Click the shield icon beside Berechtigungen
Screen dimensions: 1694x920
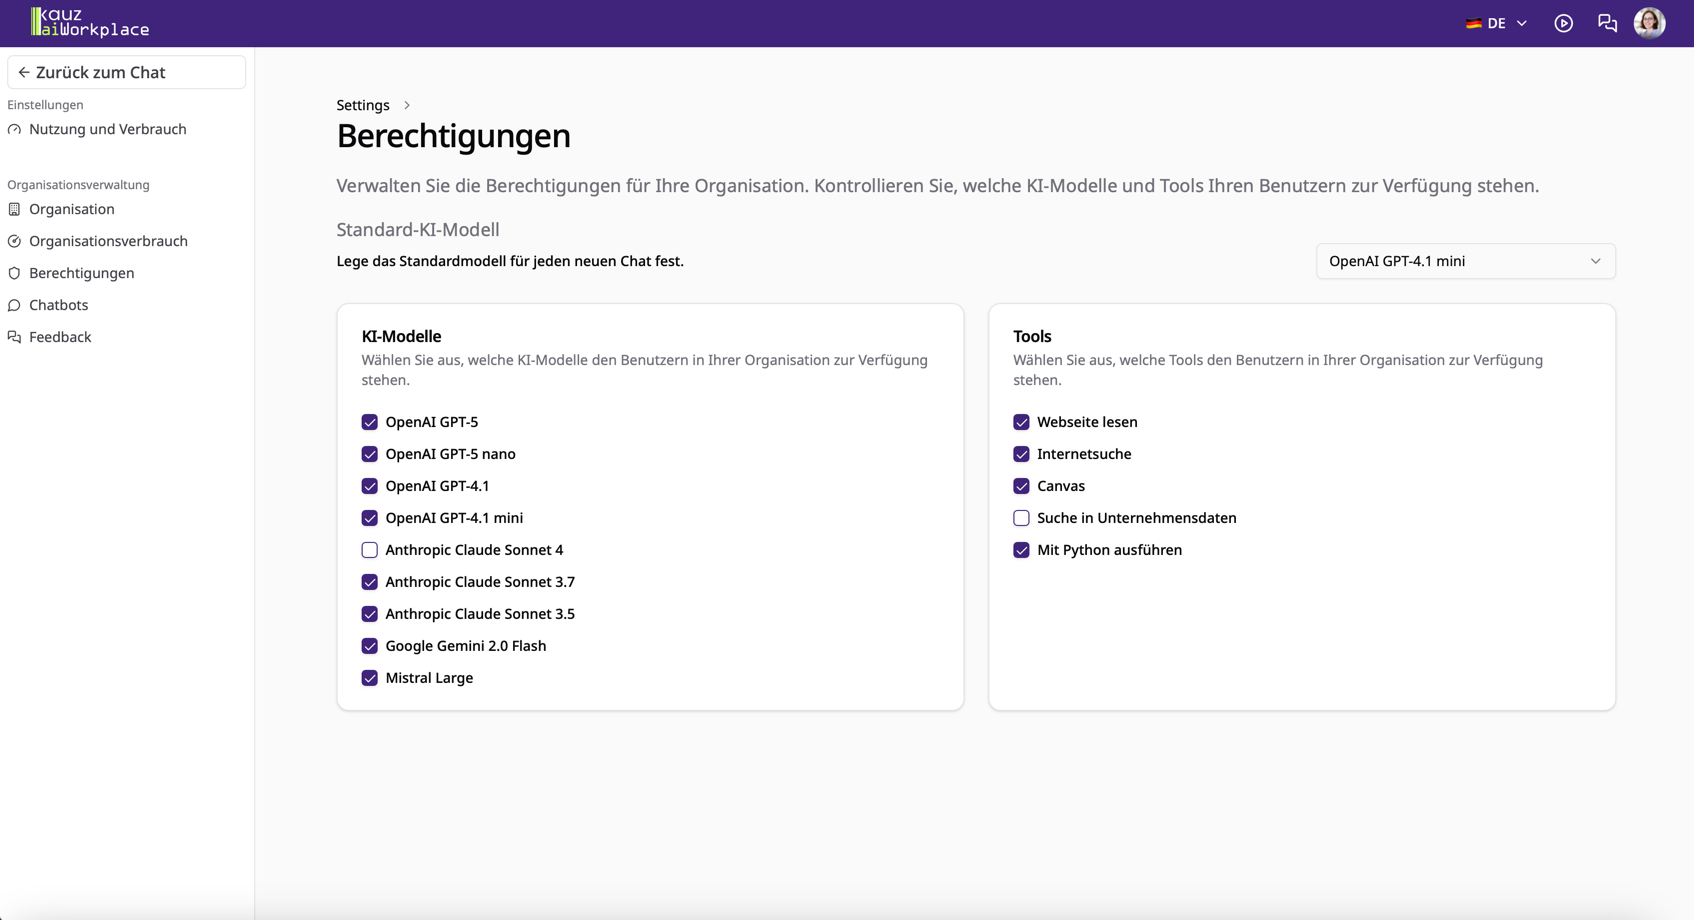(x=14, y=273)
